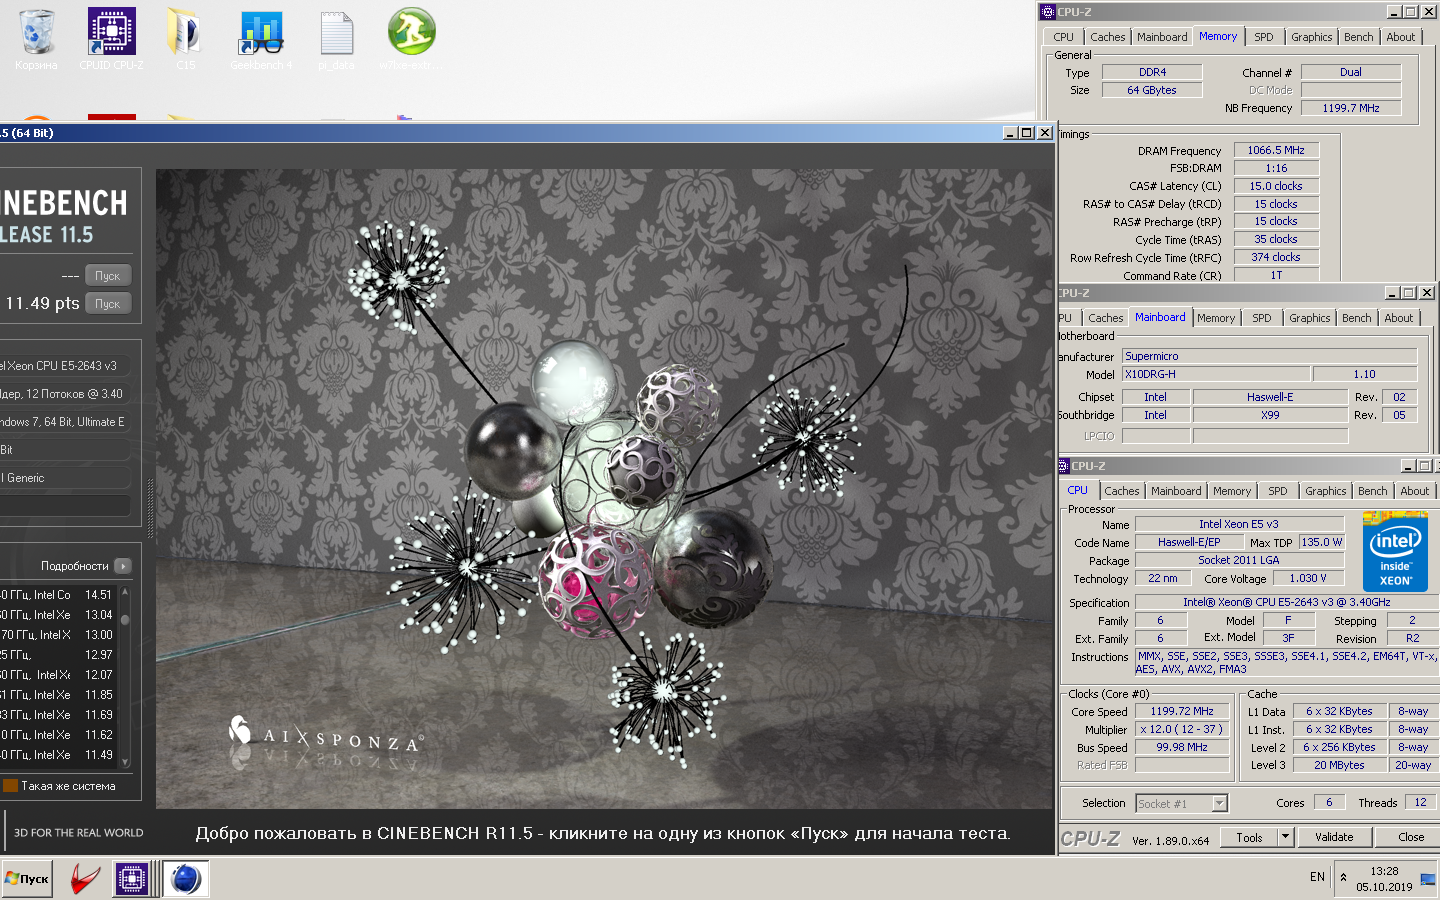Screen dimensions: 1440x900
Task: Click the red swoosh icon in taskbar
Action: click(x=84, y=879)
